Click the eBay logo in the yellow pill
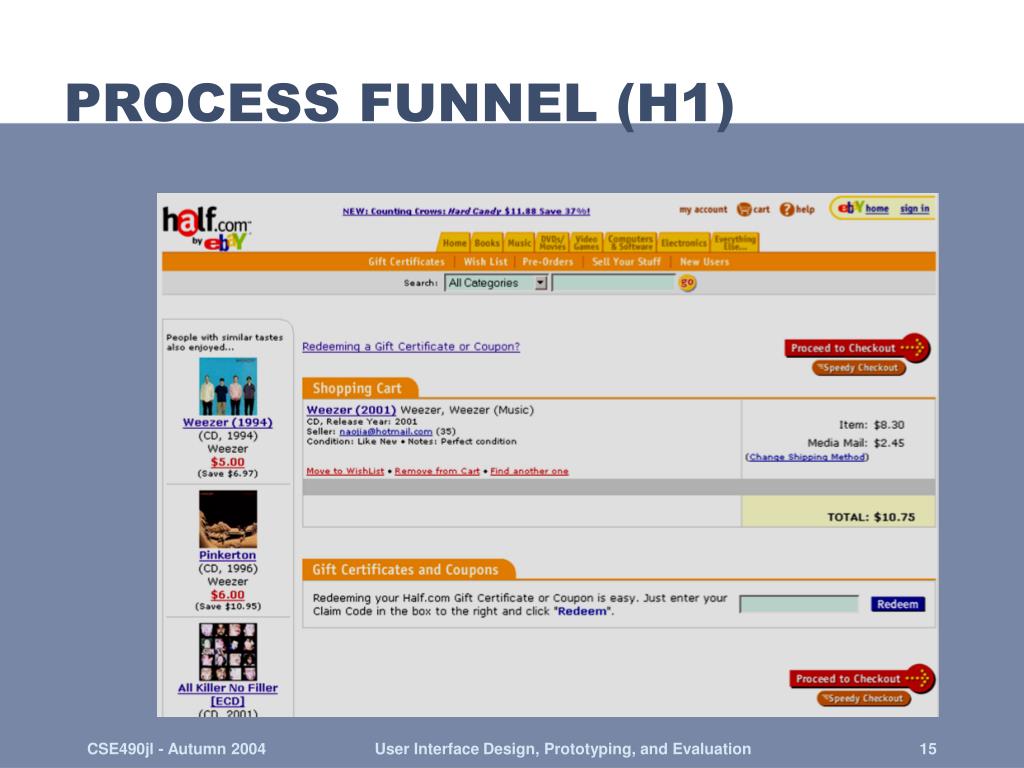The width and height of the screenshot is (1024, 768). (x=851, y=208)
